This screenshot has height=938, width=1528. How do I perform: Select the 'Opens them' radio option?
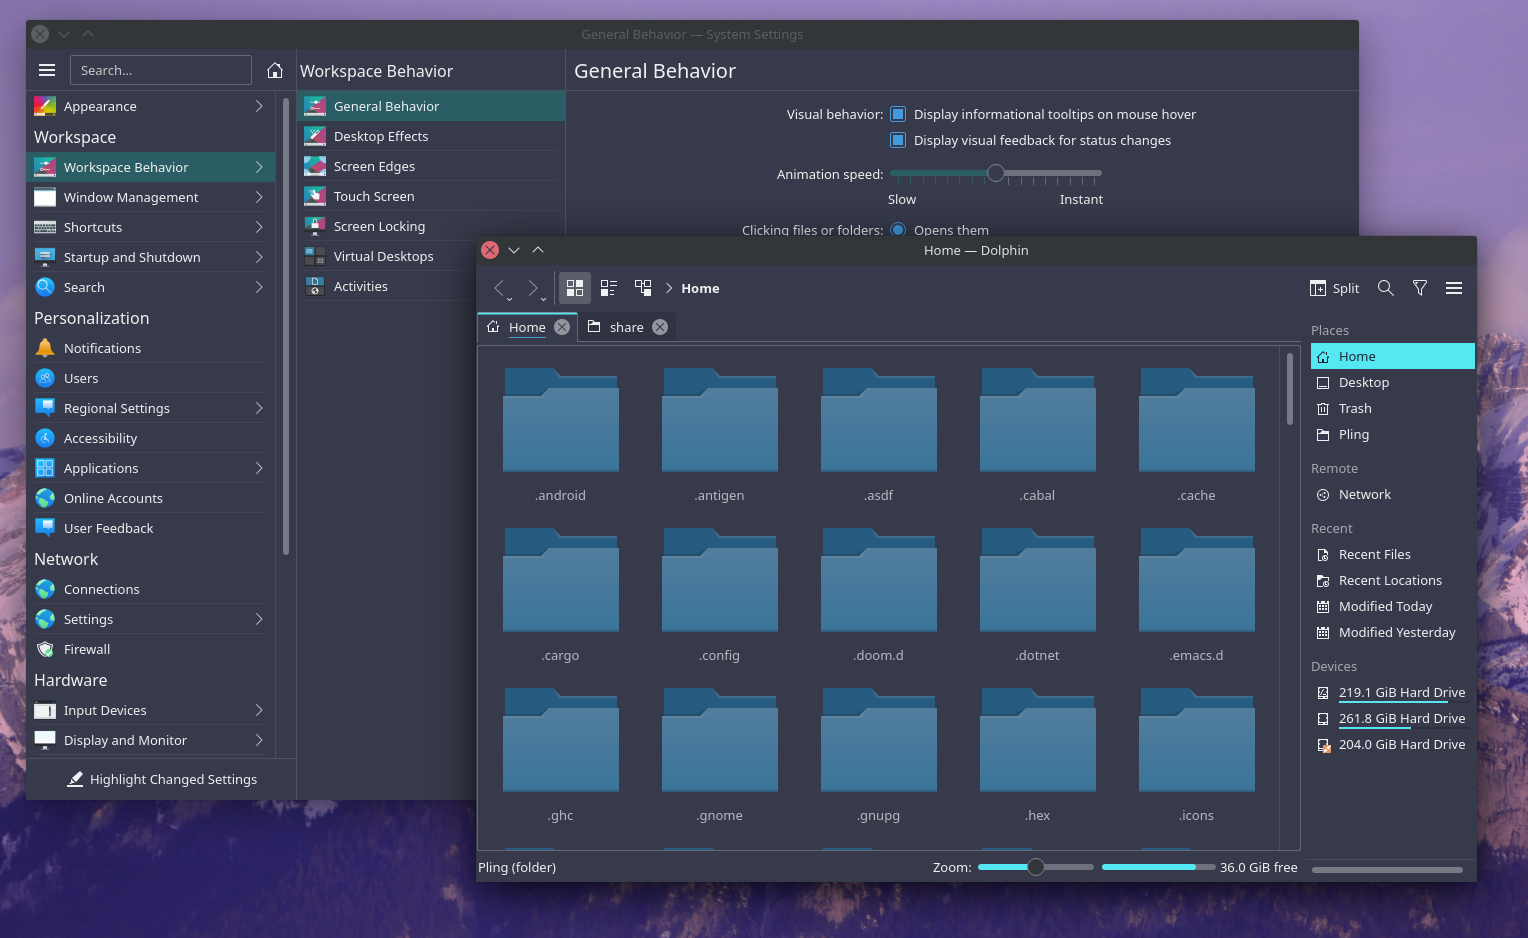(x=898, y=230)
